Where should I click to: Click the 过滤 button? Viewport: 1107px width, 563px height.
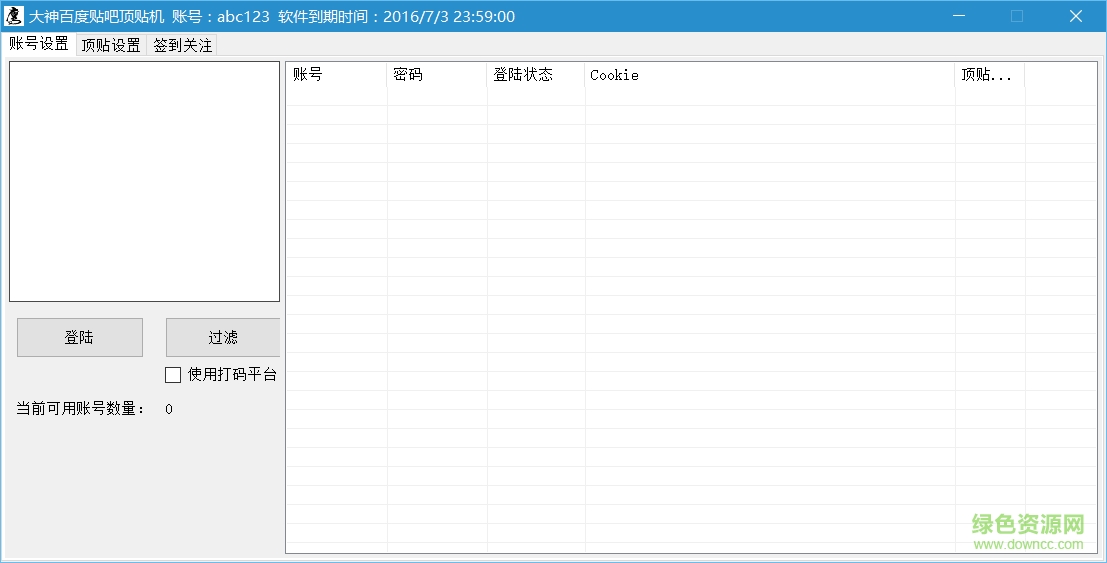pyautogui.click(x=223, y=337)
